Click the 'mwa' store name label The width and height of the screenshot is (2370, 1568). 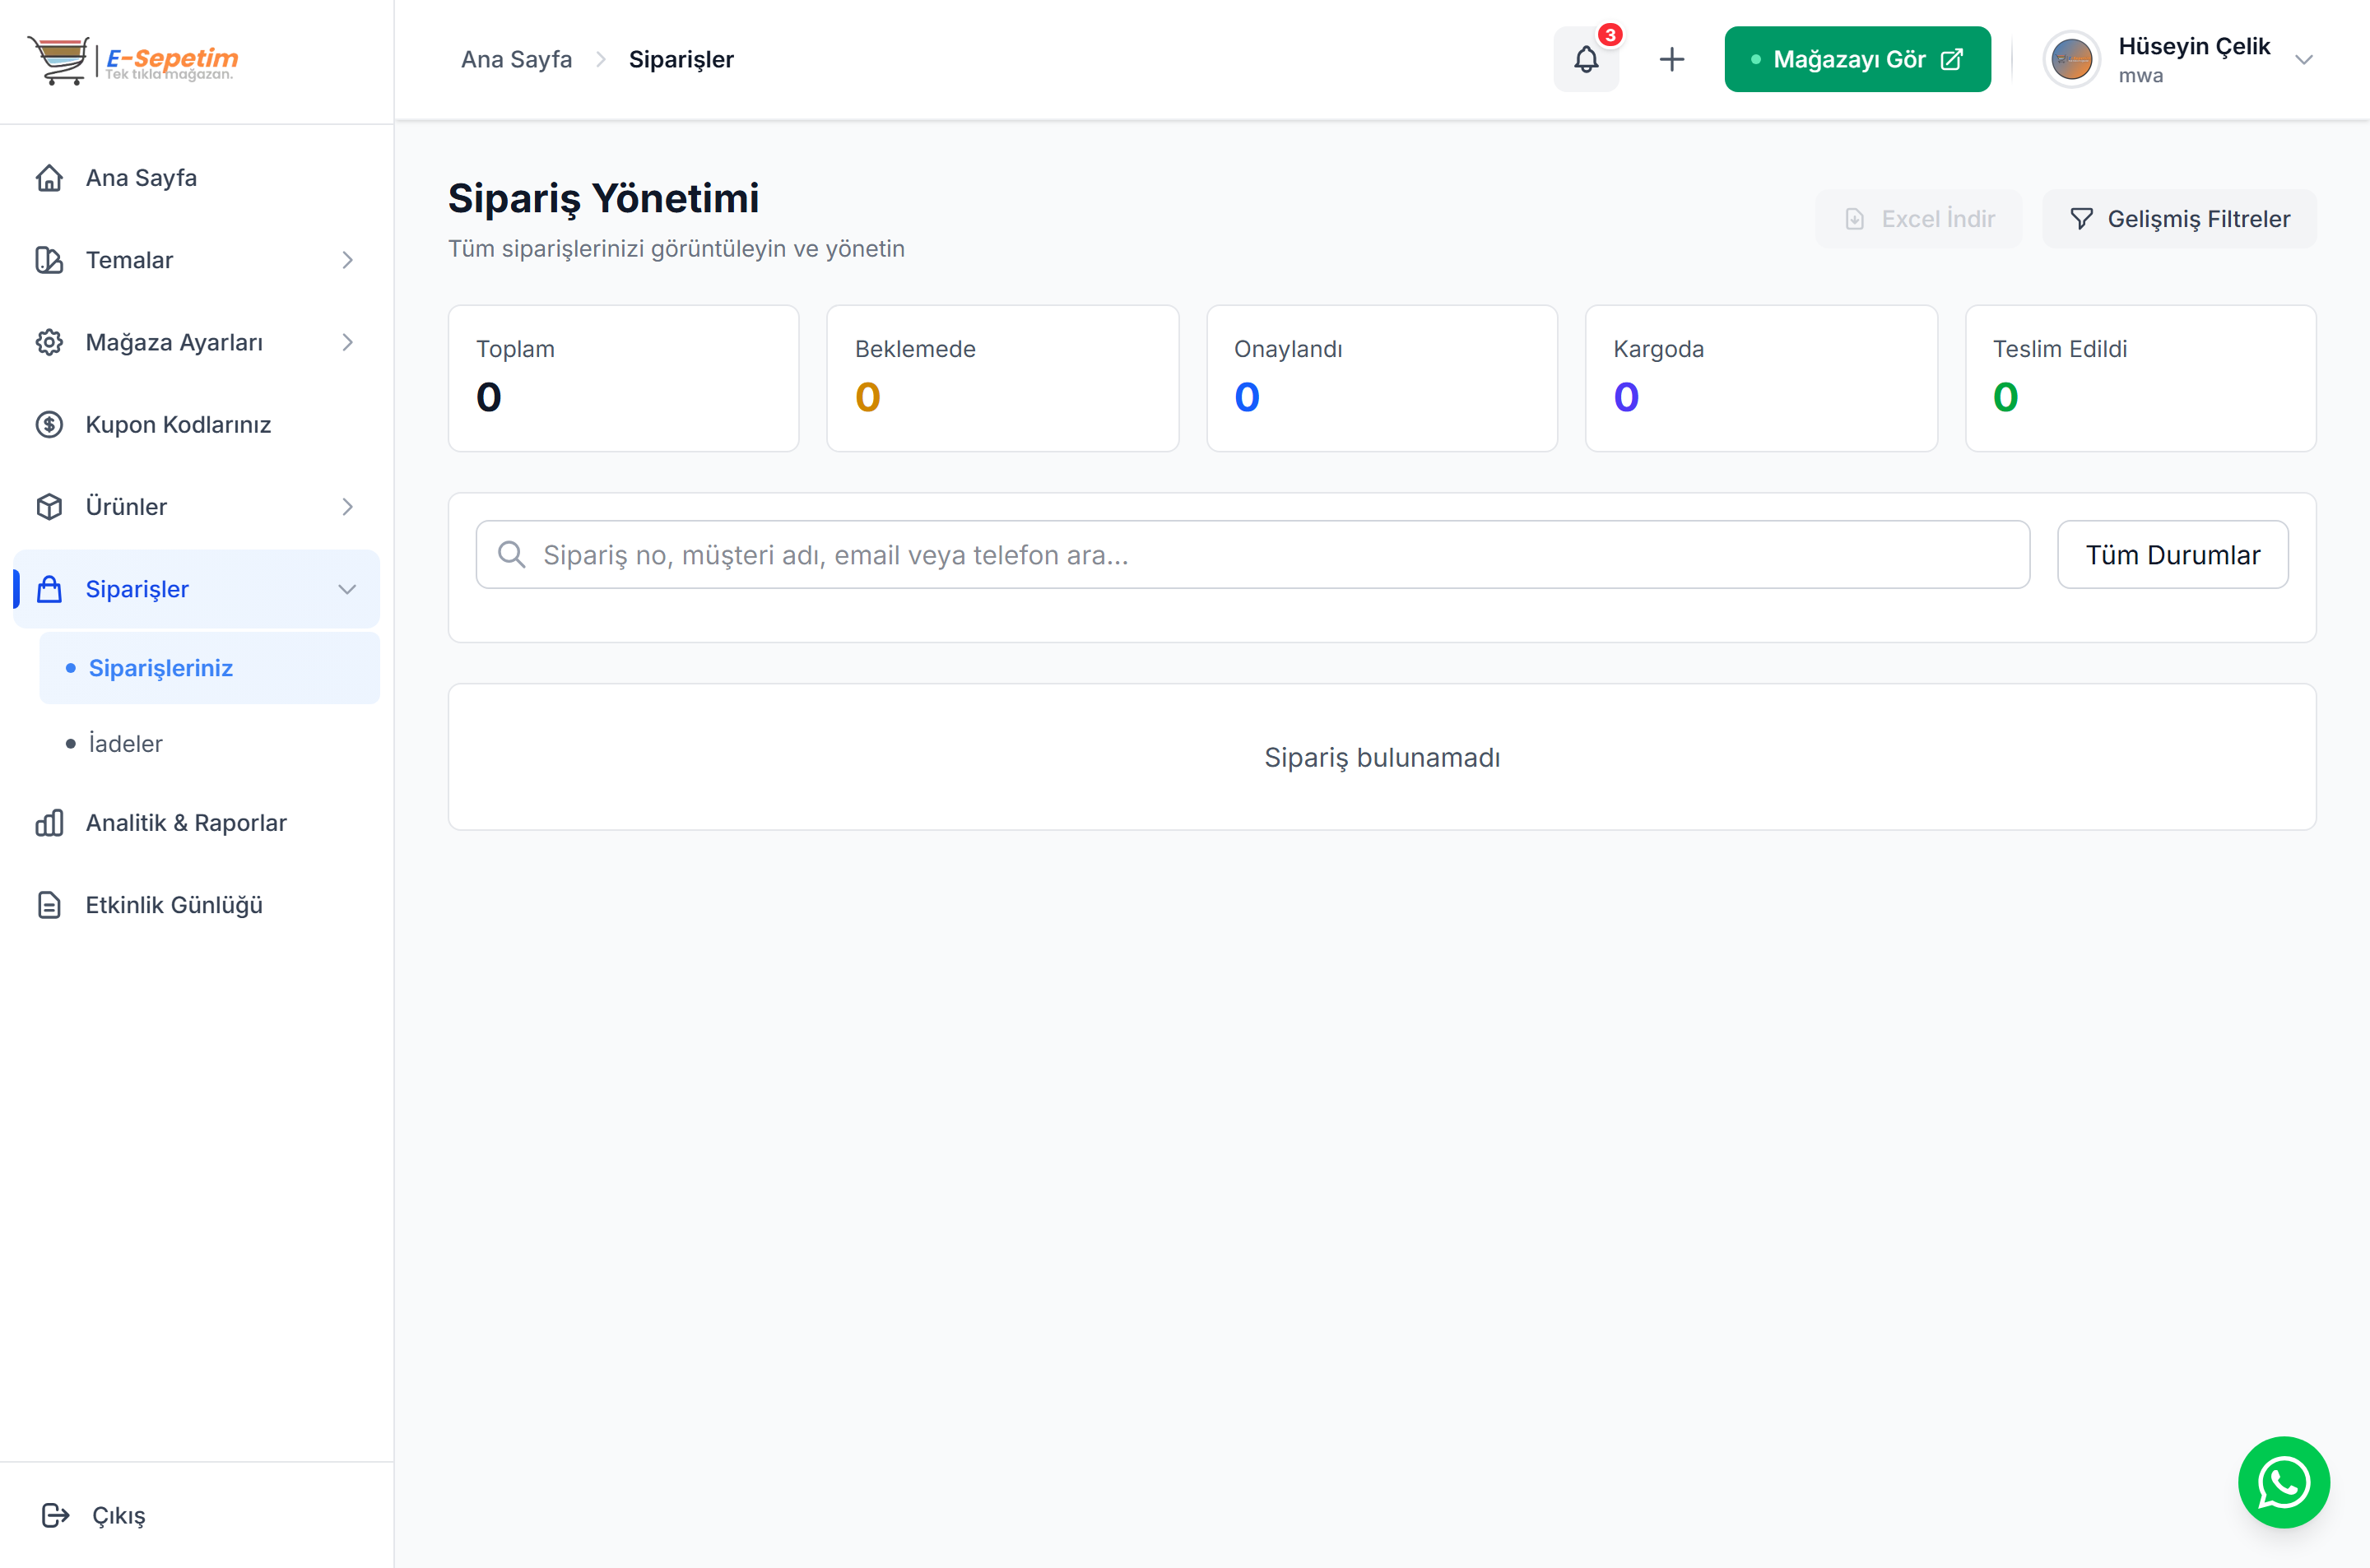pyautogui.click(x=2140, y=76)
